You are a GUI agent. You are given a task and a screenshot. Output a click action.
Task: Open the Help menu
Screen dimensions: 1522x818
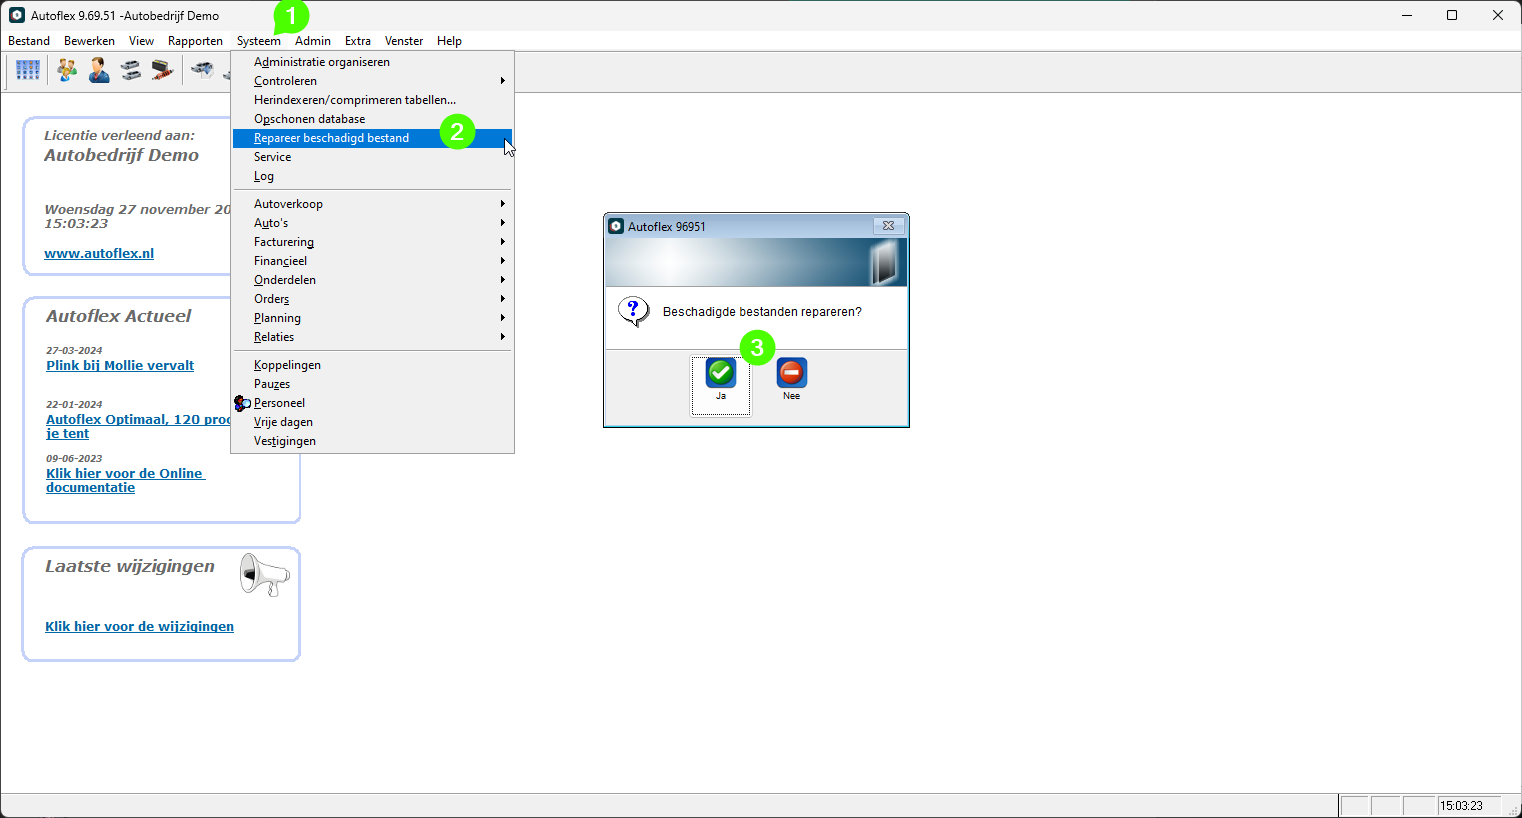pos(449,41)
